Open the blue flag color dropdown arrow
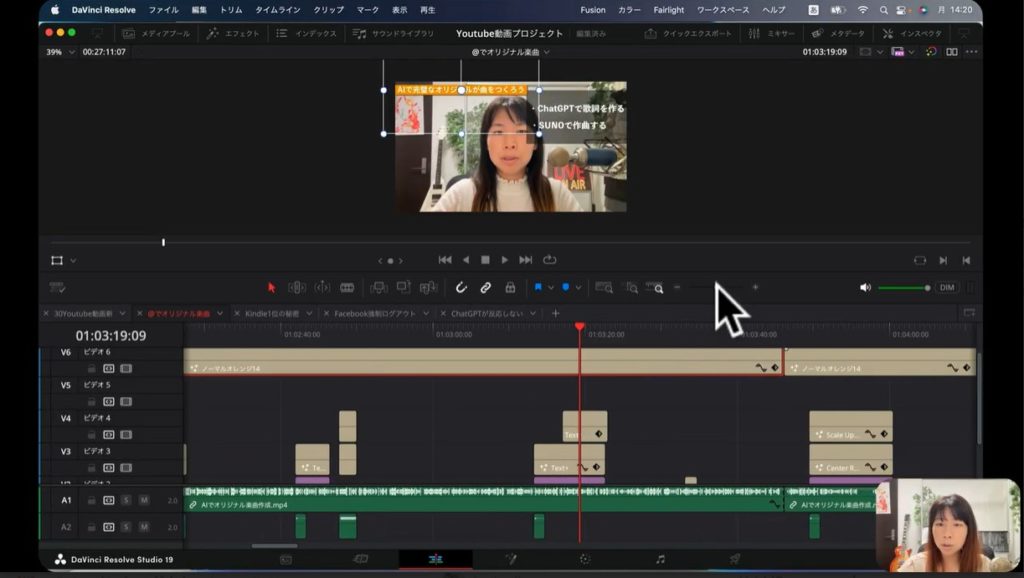The height and width of the screenshot is (578, 1024). (x=550, y=287)
